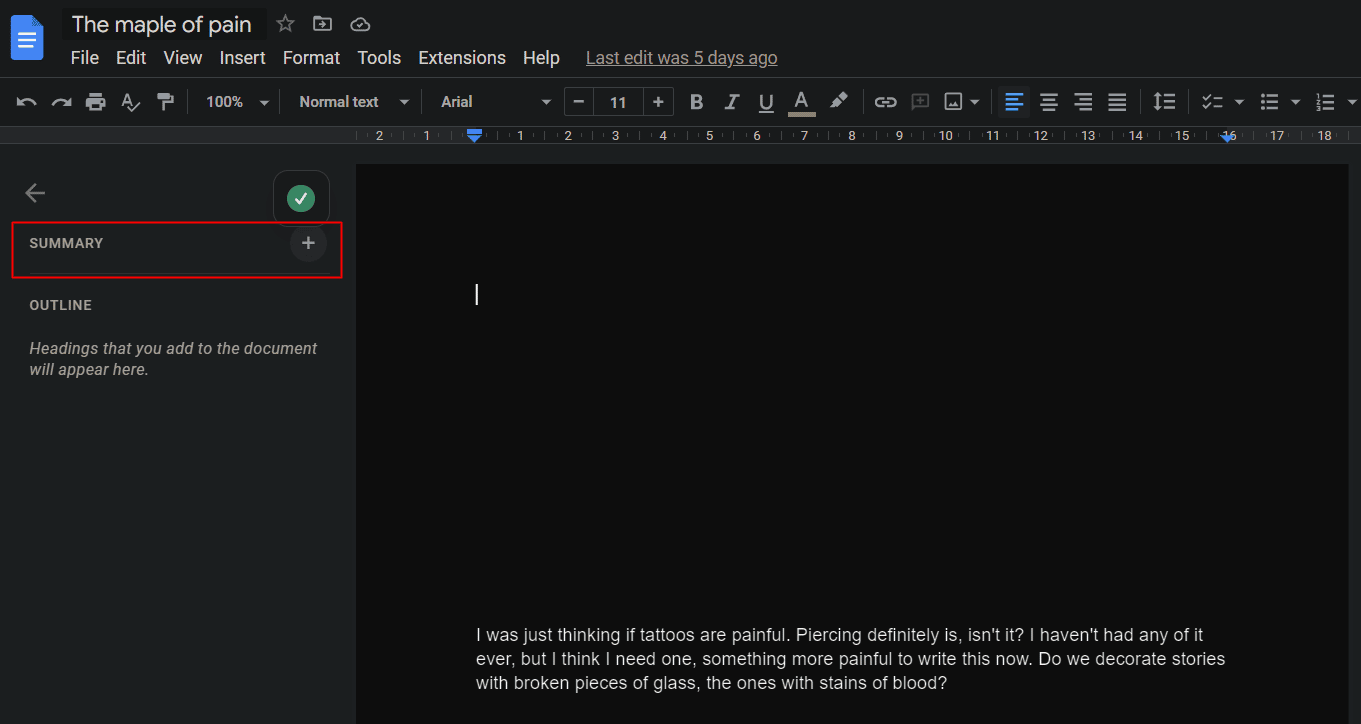
Task: Edit the font size field
Action: (618, 102)
